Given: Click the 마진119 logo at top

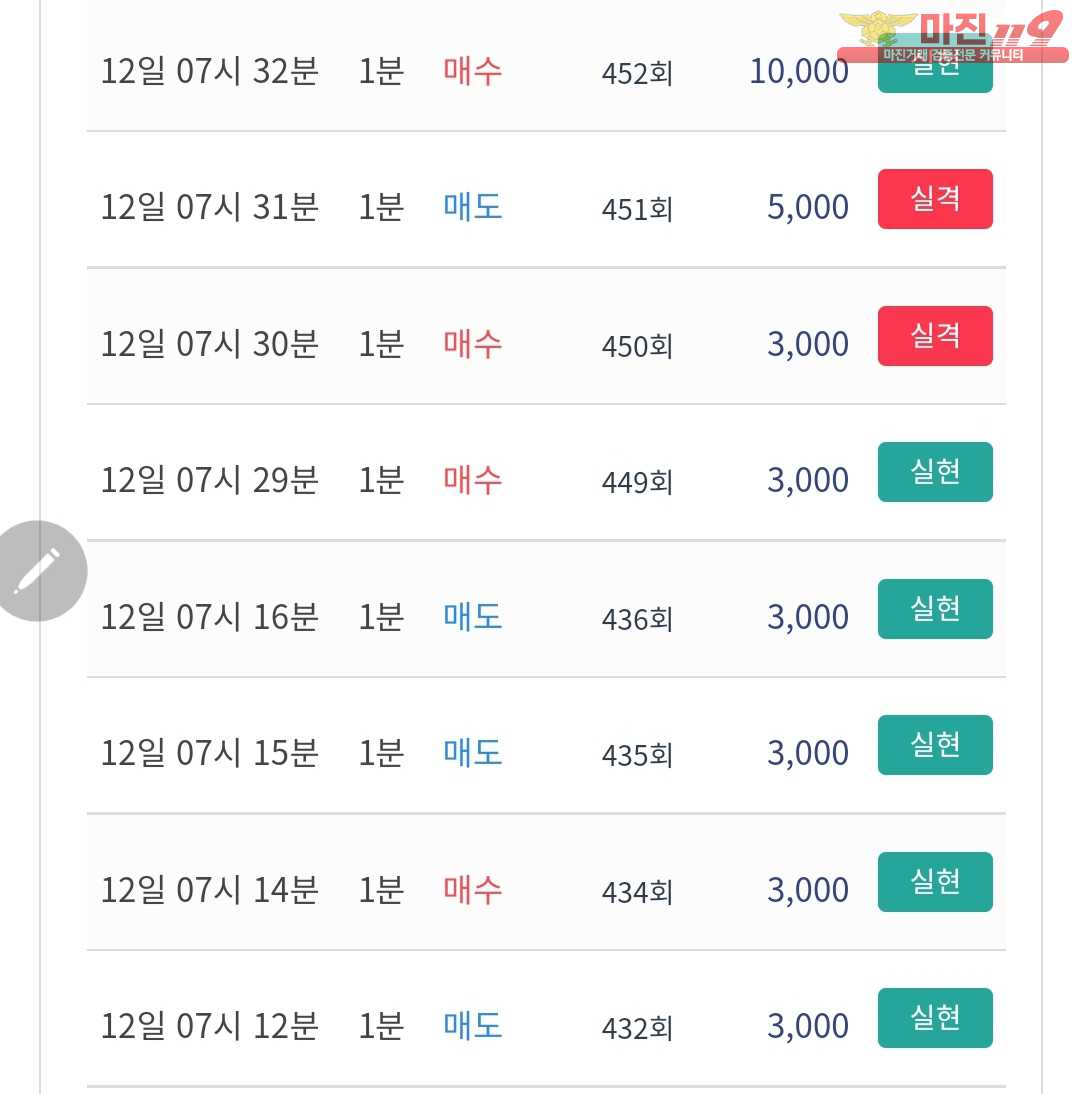Looking at the screenshot, I should click(951, 38).
